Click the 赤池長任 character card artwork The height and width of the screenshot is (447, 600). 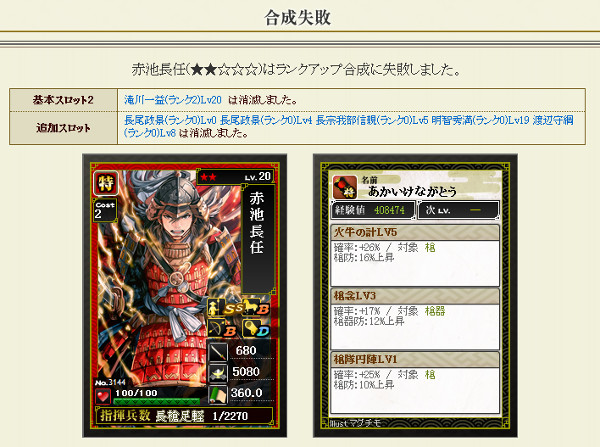point(184,296)
